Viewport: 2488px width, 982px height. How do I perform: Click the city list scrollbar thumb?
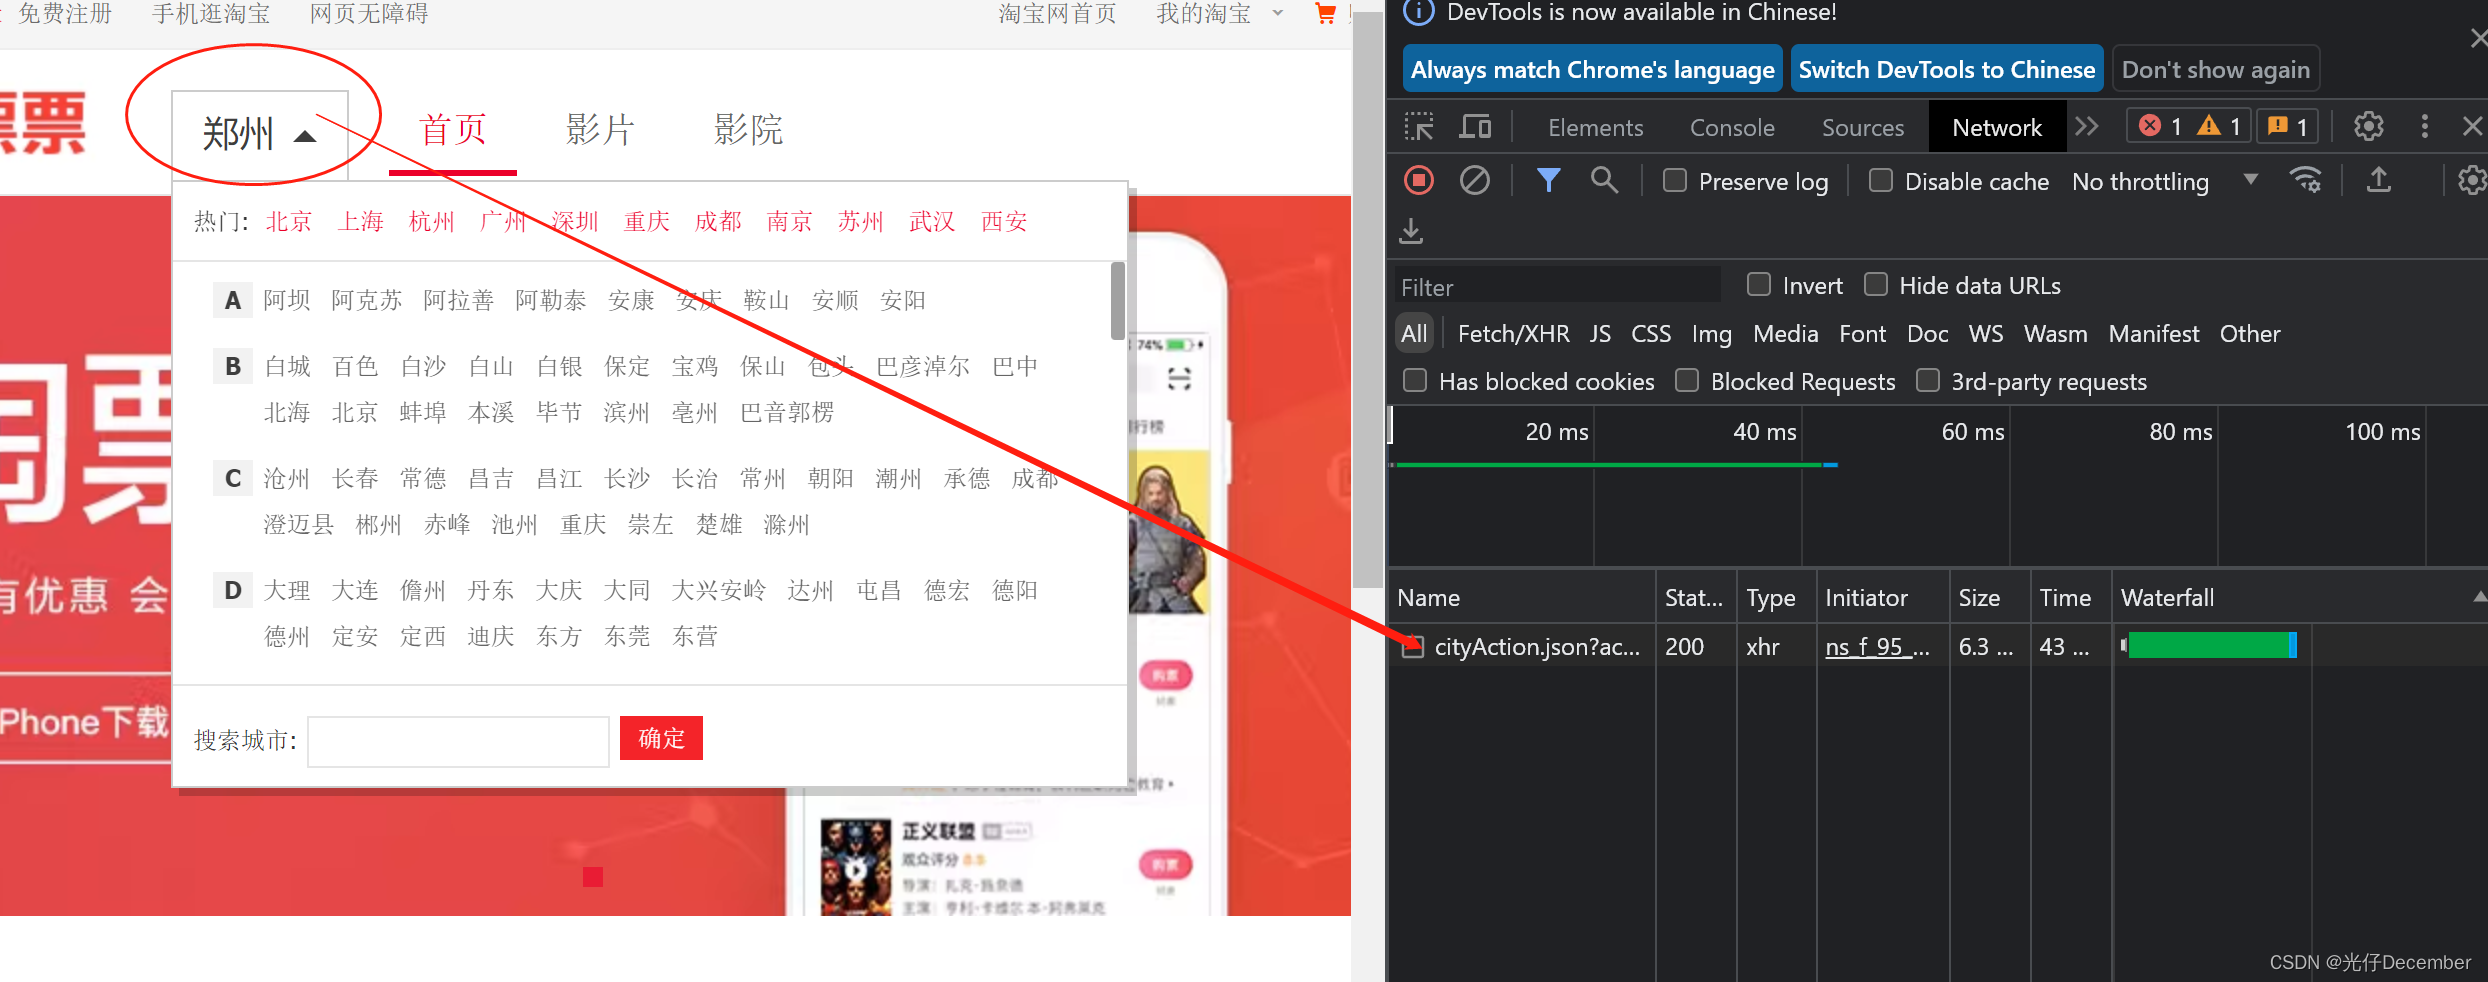(x=1117, y=300)
